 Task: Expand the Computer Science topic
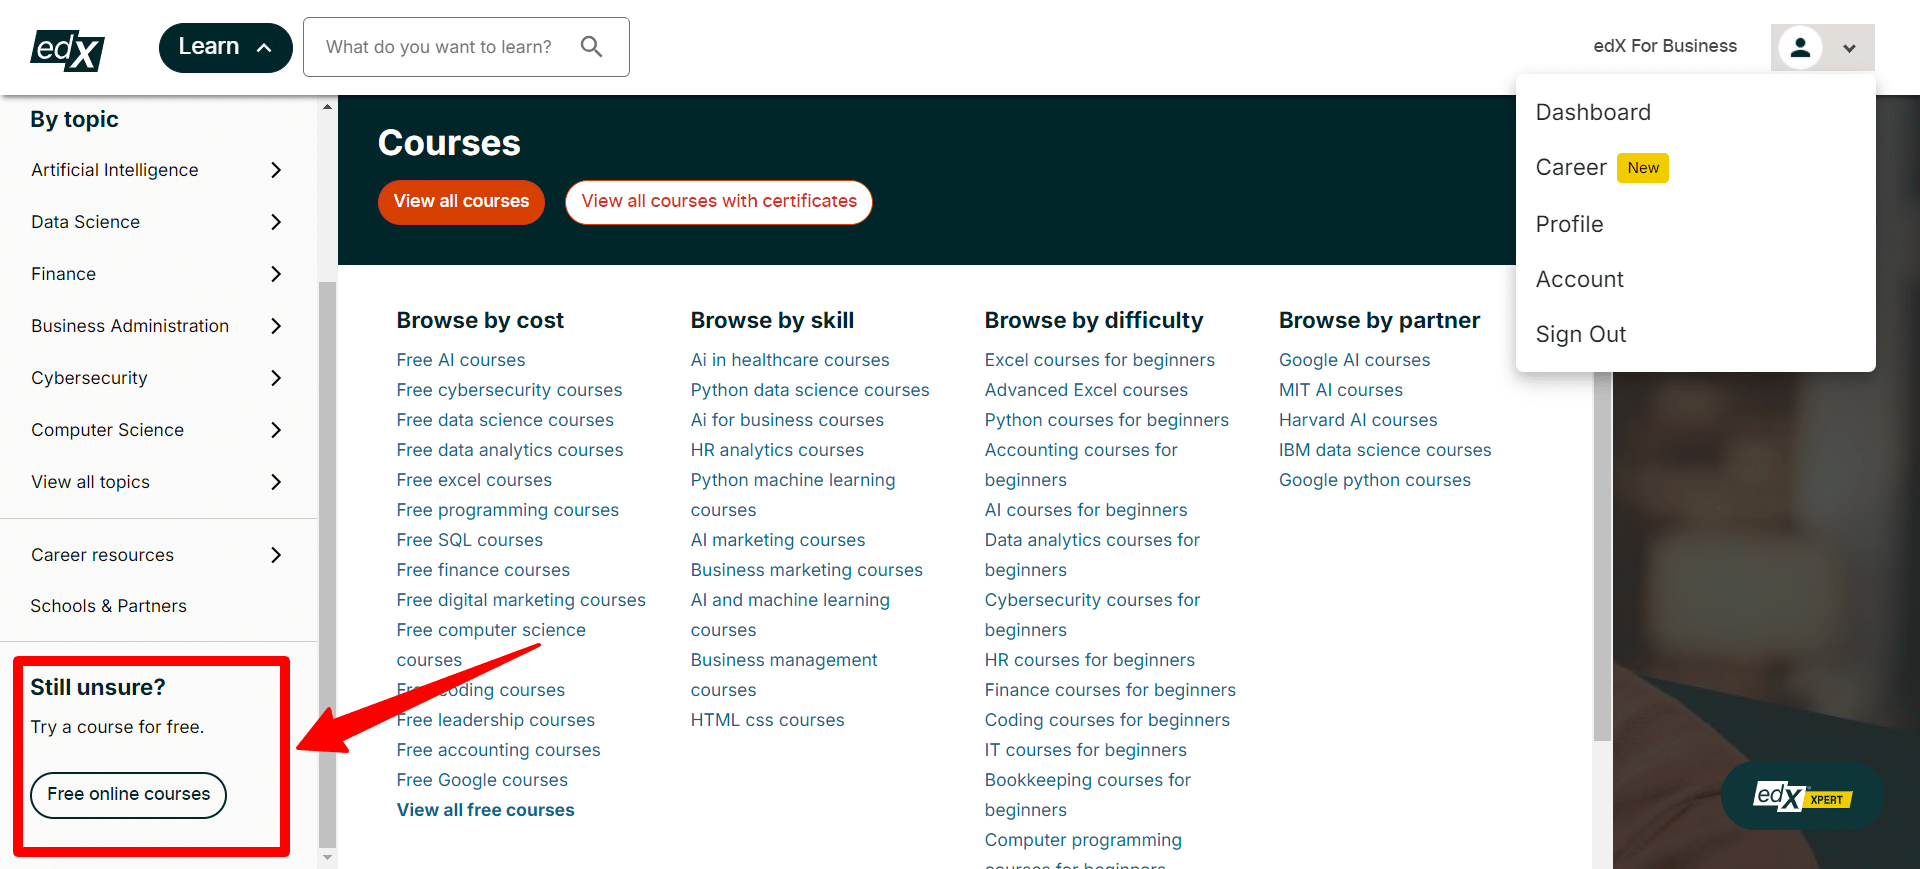click(x=157, y=430)
